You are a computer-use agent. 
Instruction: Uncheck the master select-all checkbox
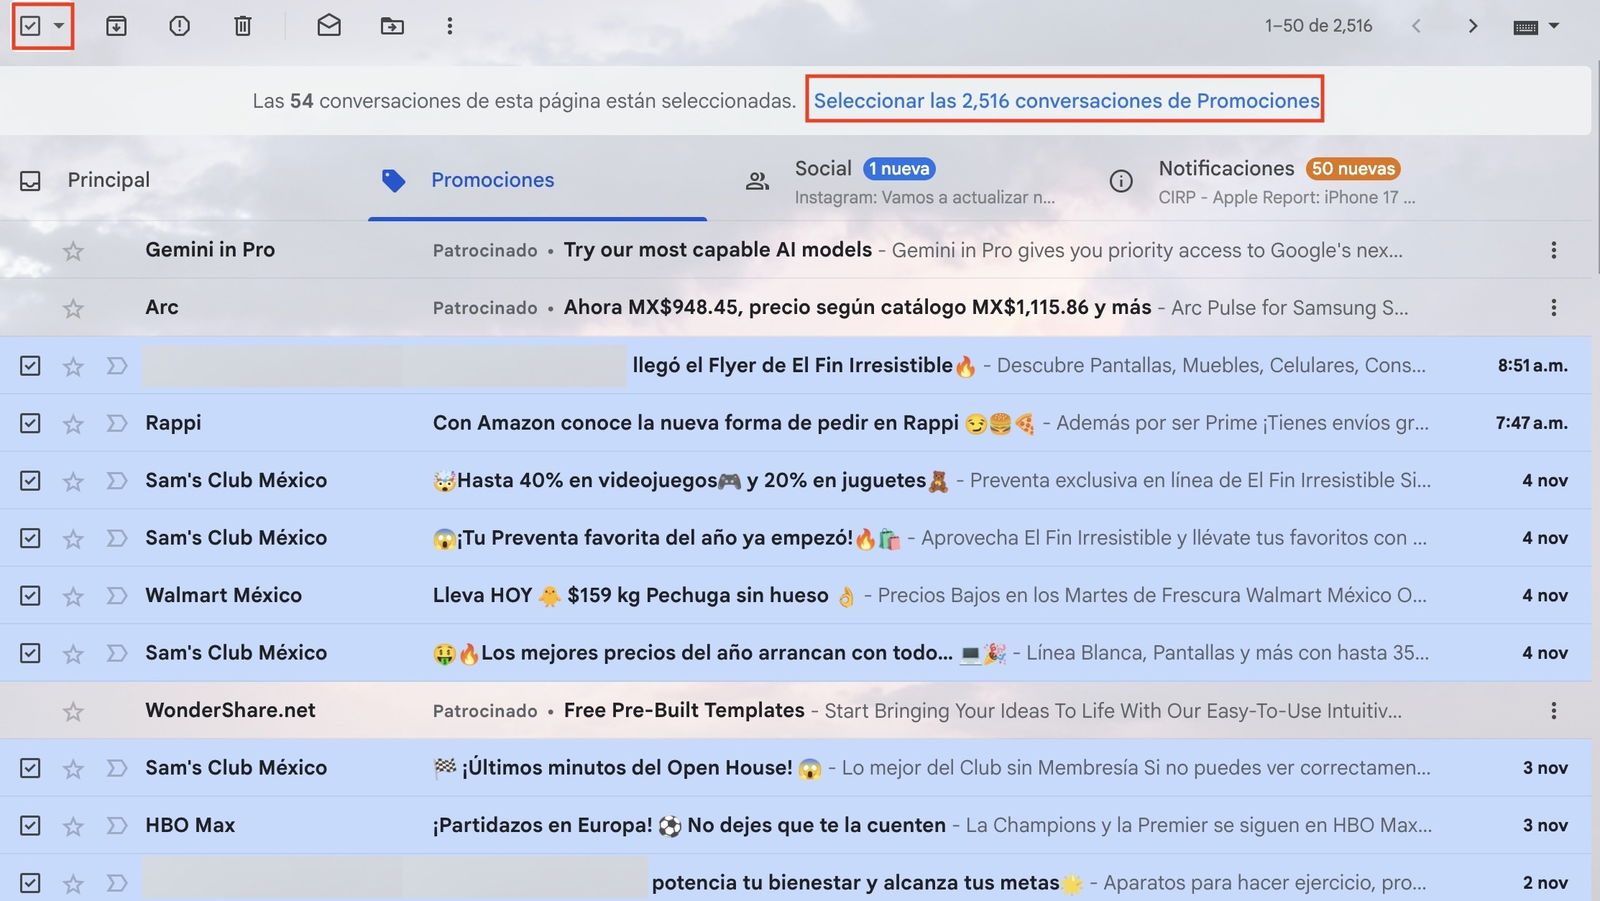click(29, 26)
